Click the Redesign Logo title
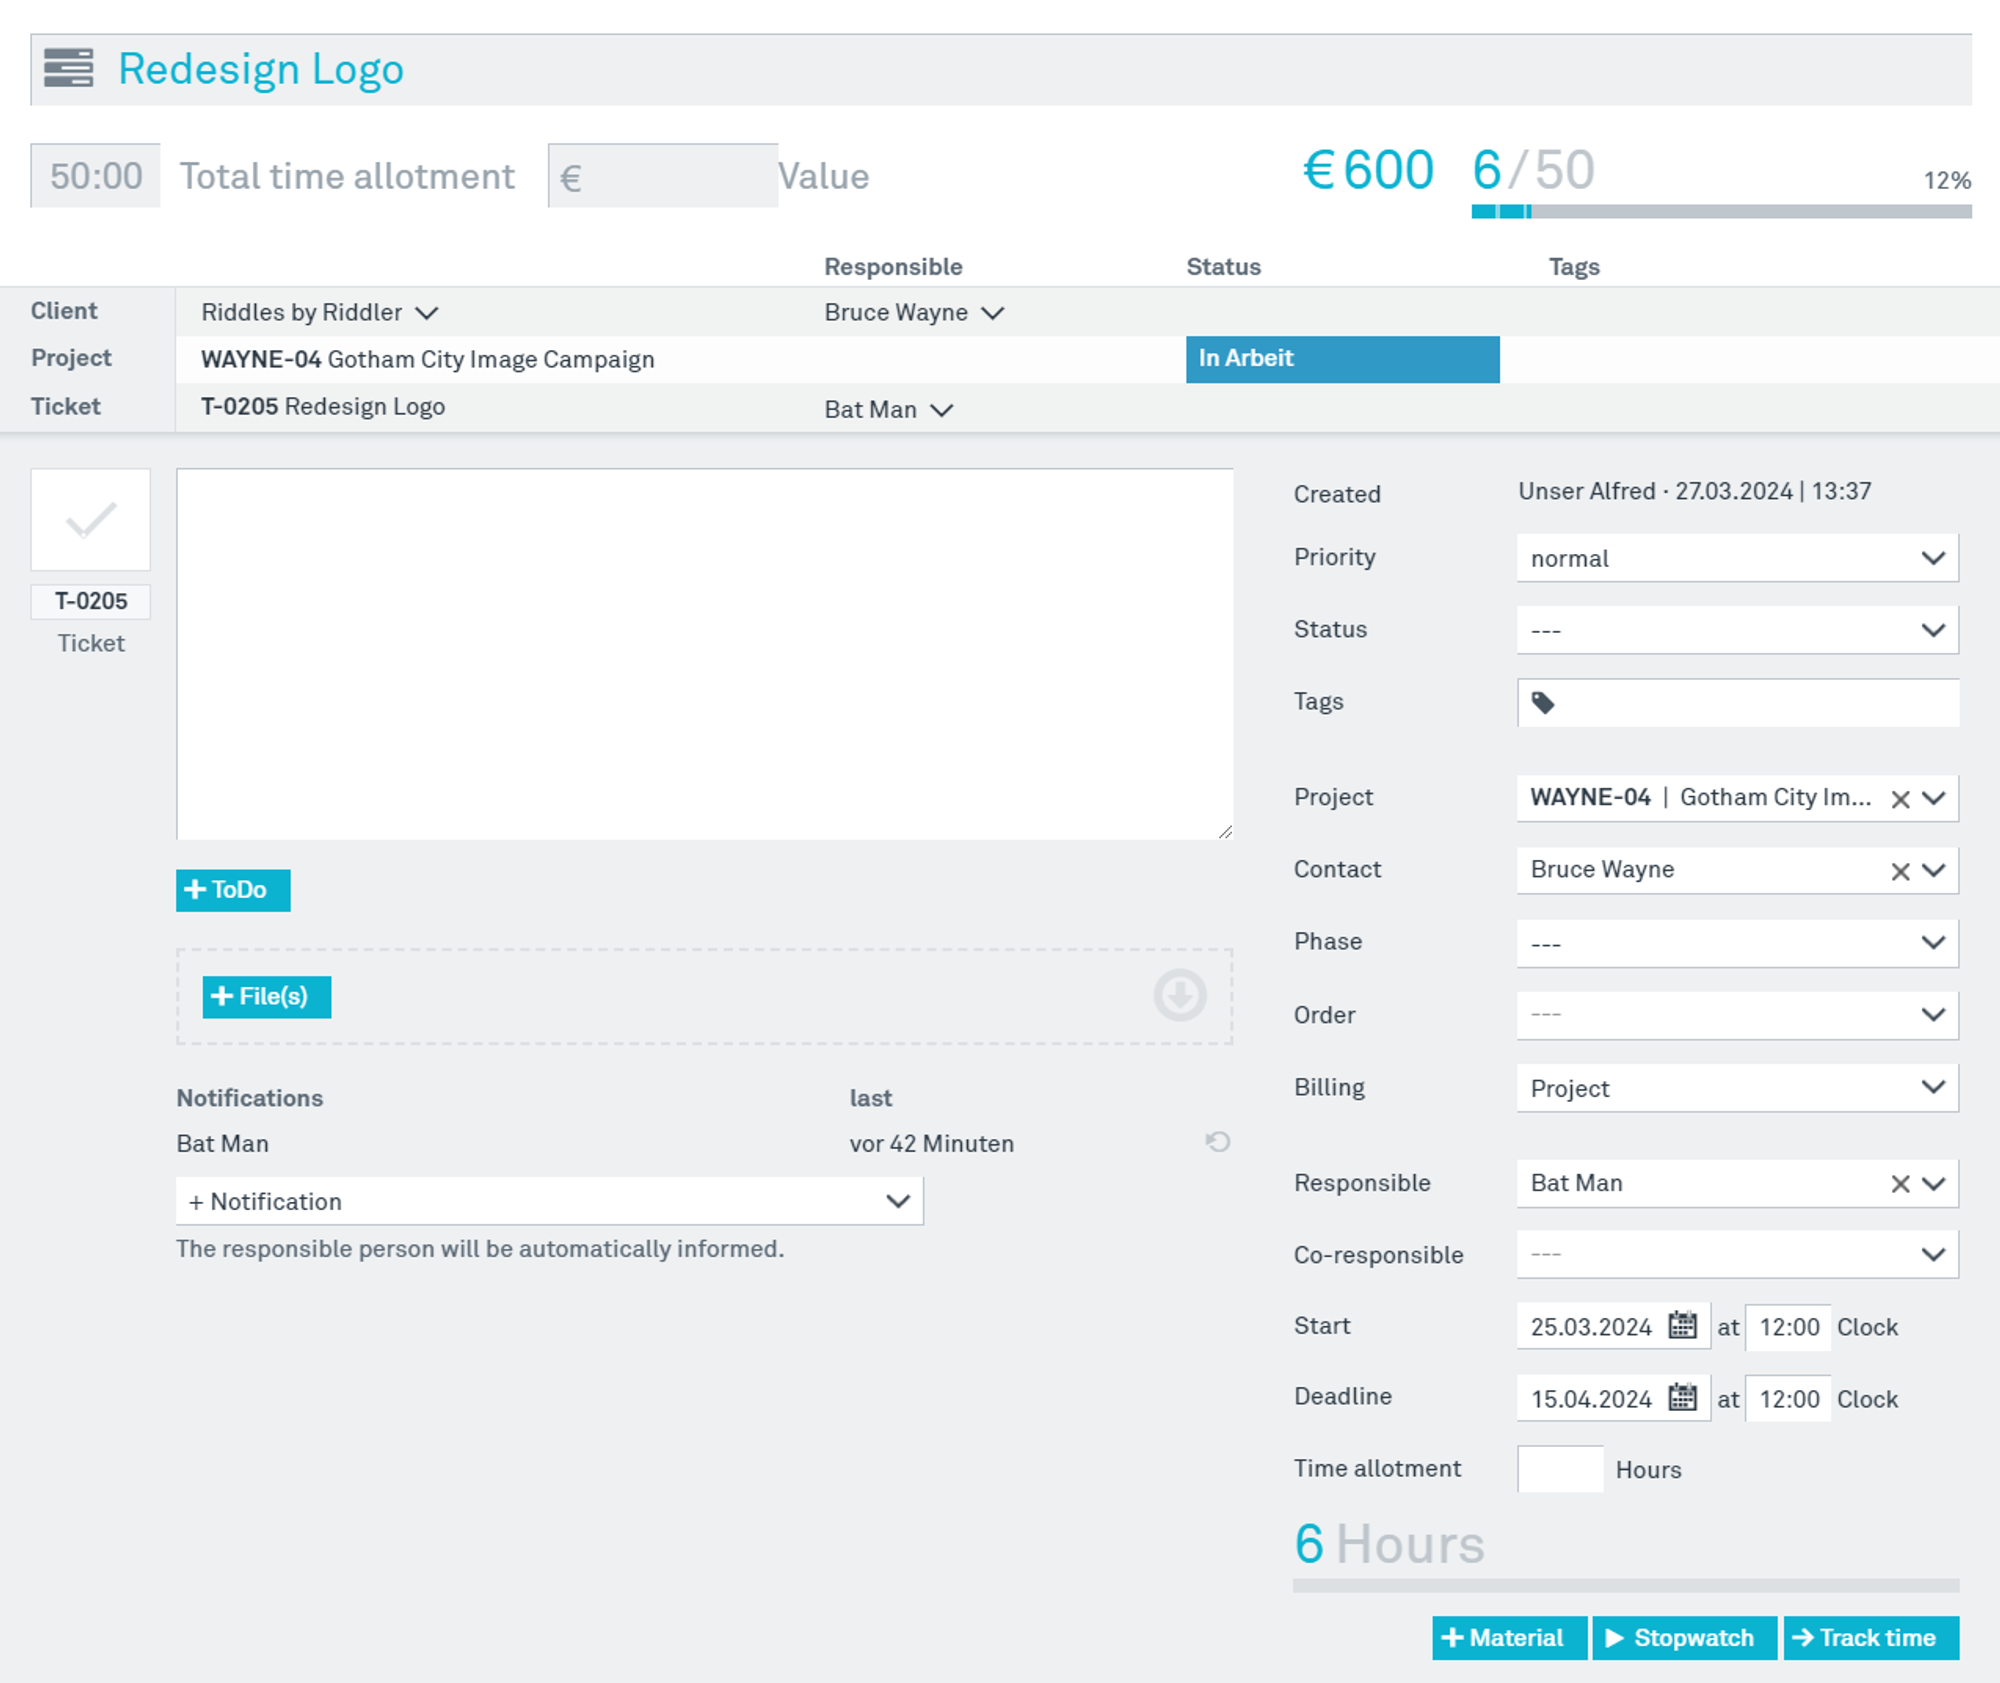 click(x=261, y=69)
